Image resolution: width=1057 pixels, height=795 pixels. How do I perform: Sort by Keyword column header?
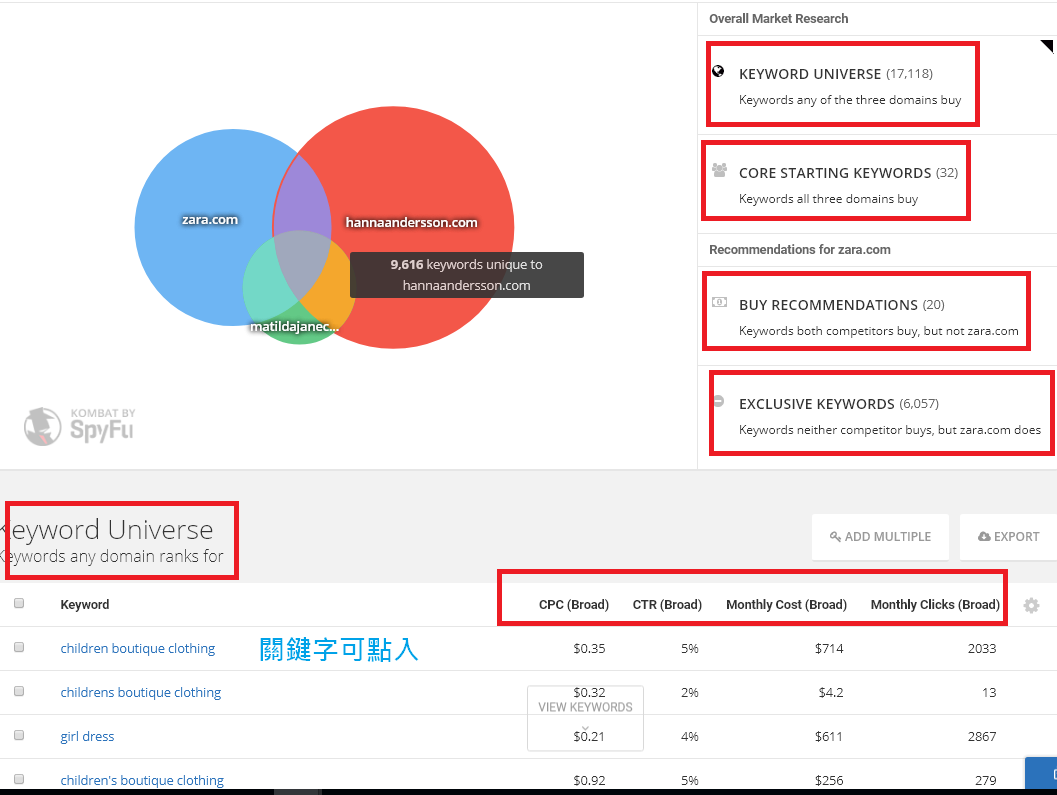coord(84,605)
